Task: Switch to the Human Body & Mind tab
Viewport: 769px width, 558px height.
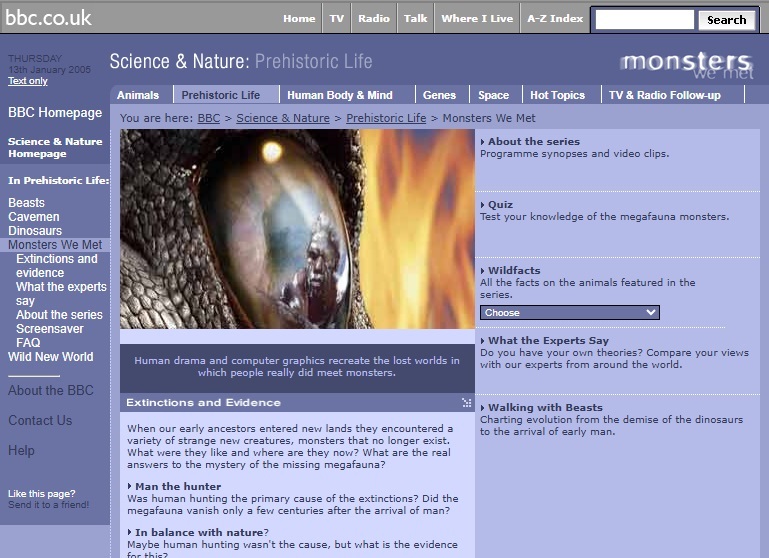Action: 340,95
